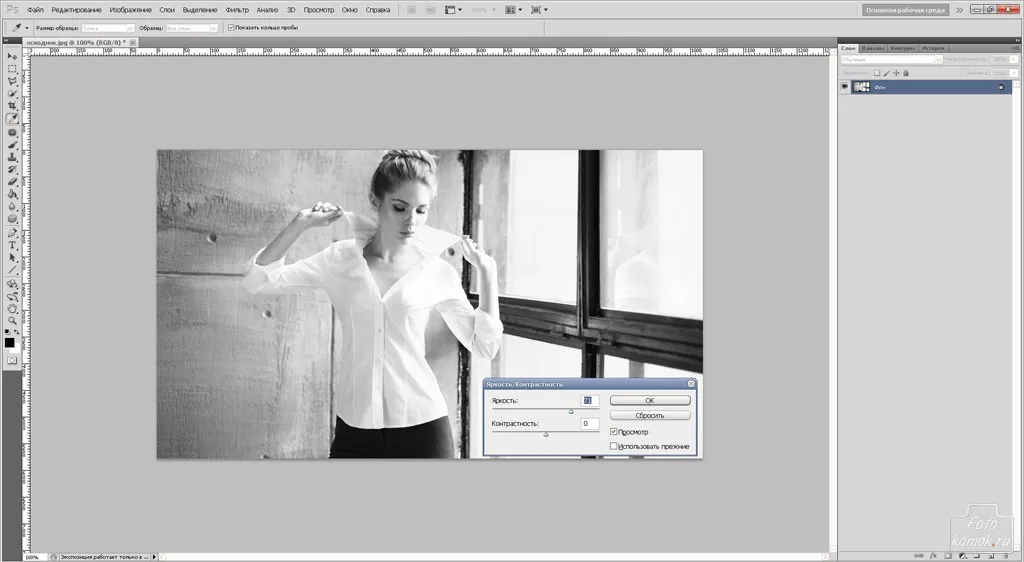Collapse the panel dock arrows
Viewport: 1024px width, 562px height.
click(x=1016, y=40)
